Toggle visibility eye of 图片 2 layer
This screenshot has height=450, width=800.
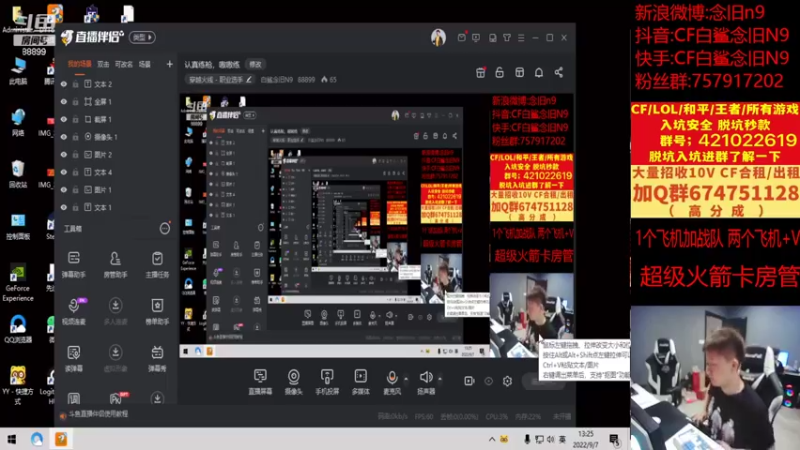coord(64,154)
